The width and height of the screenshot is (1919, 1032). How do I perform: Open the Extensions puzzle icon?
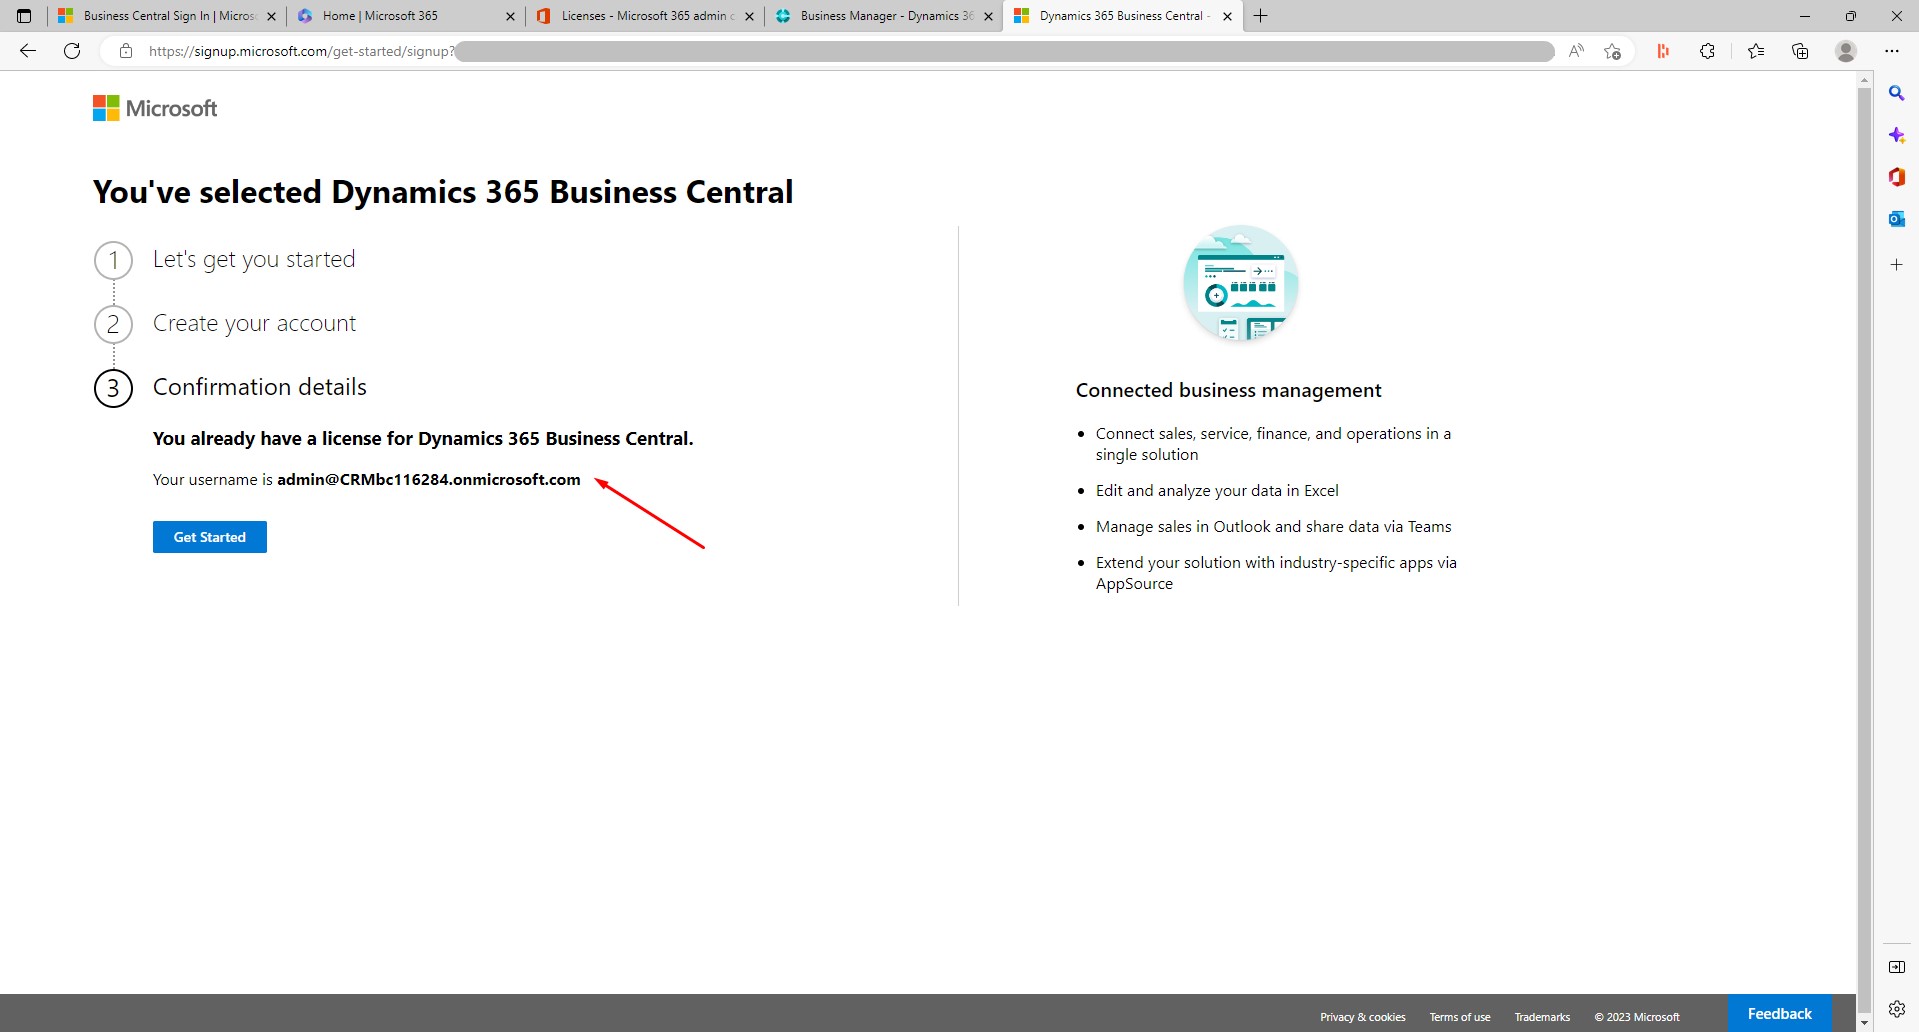1707,51
